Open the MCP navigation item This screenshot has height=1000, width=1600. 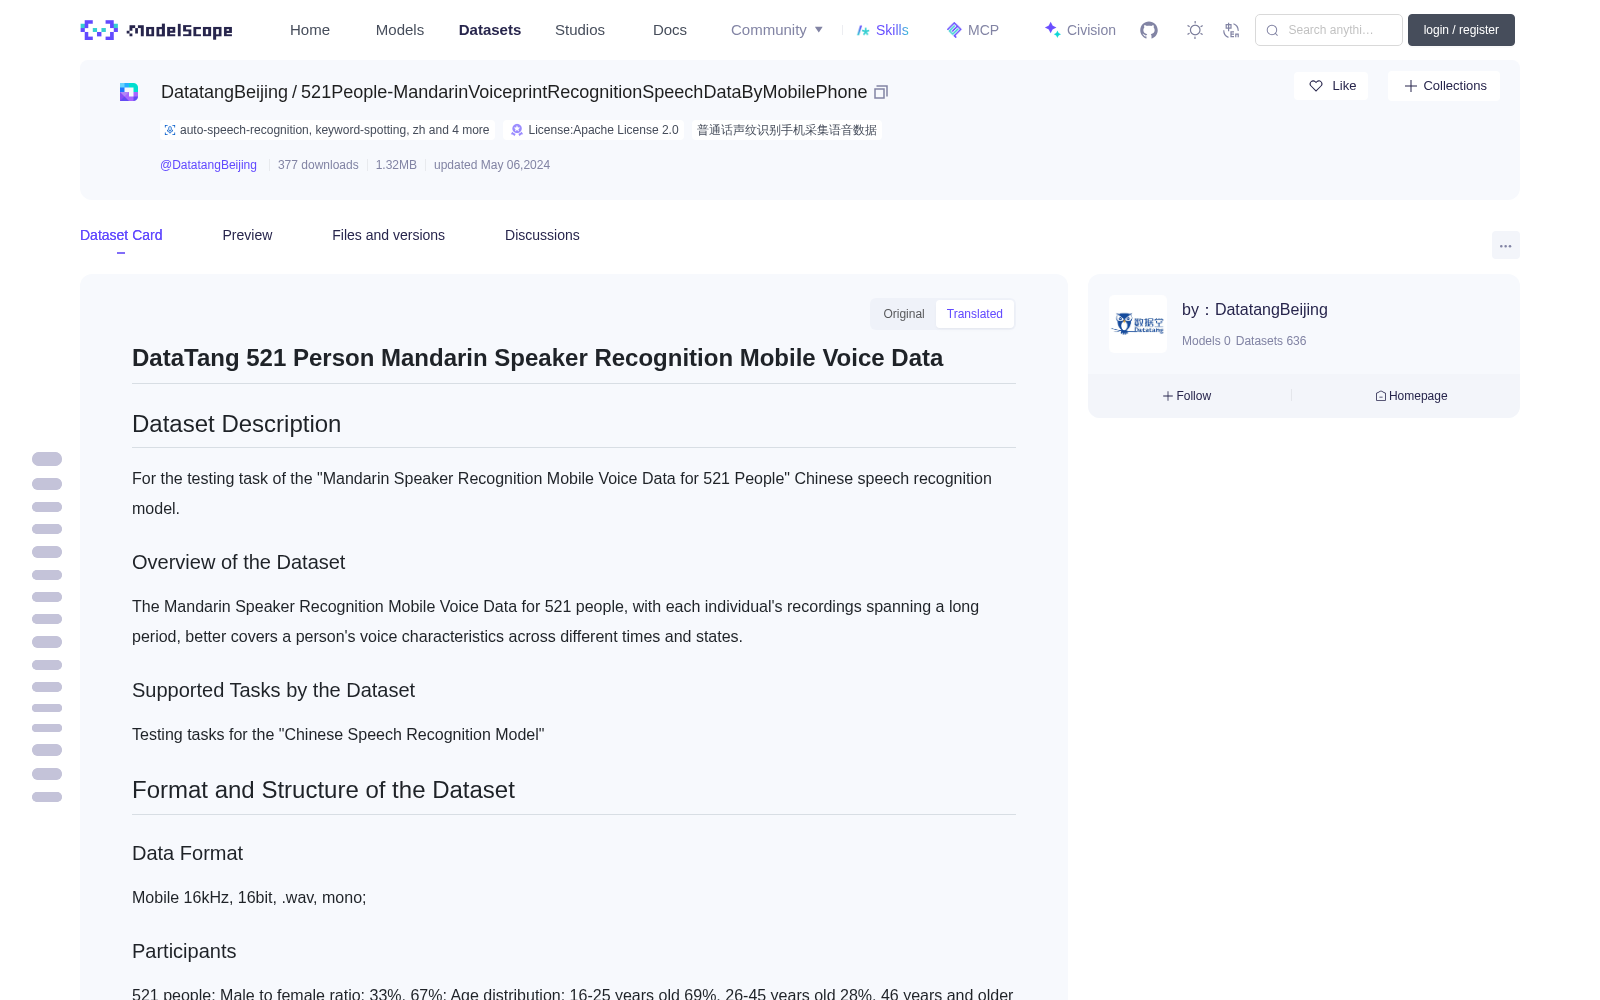click(x=972, y=30)
